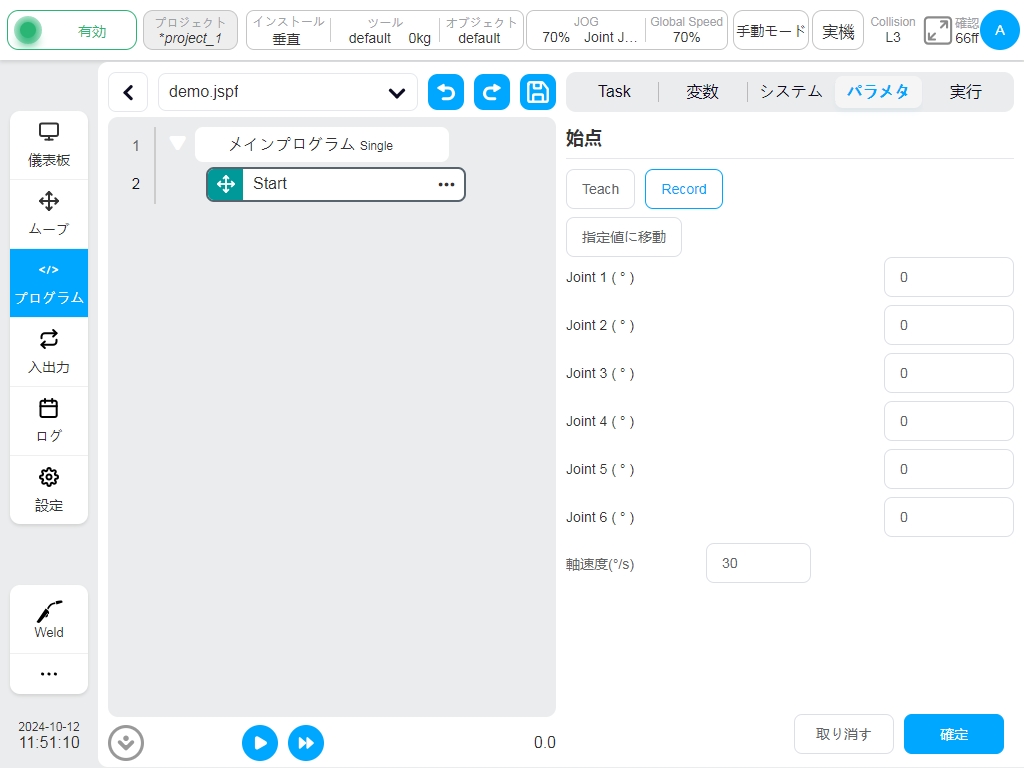The image size is (1024, 768).
Task: Focus the Joint 1 angle field
Action: click(x=948, y=277)
